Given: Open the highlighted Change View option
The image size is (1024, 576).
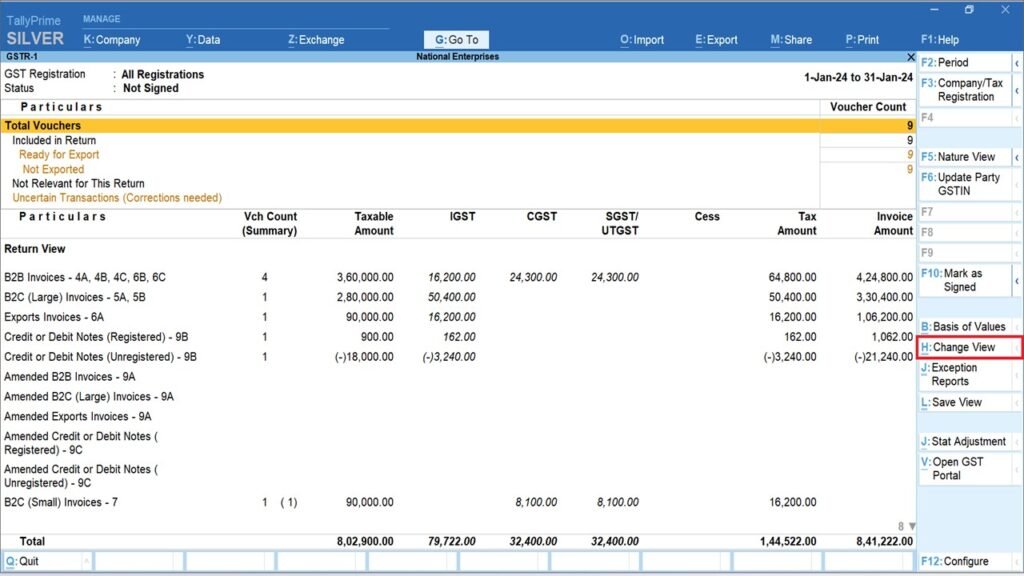Looking at the screenshot, I should [960, 347].
